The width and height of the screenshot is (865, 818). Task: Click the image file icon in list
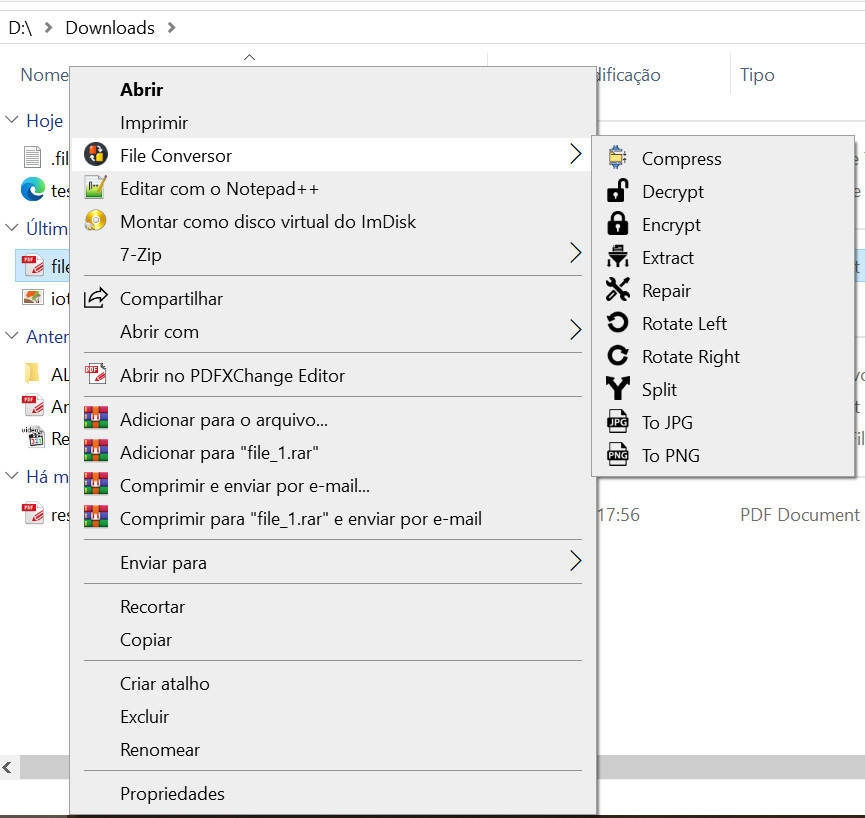(33, 298)
